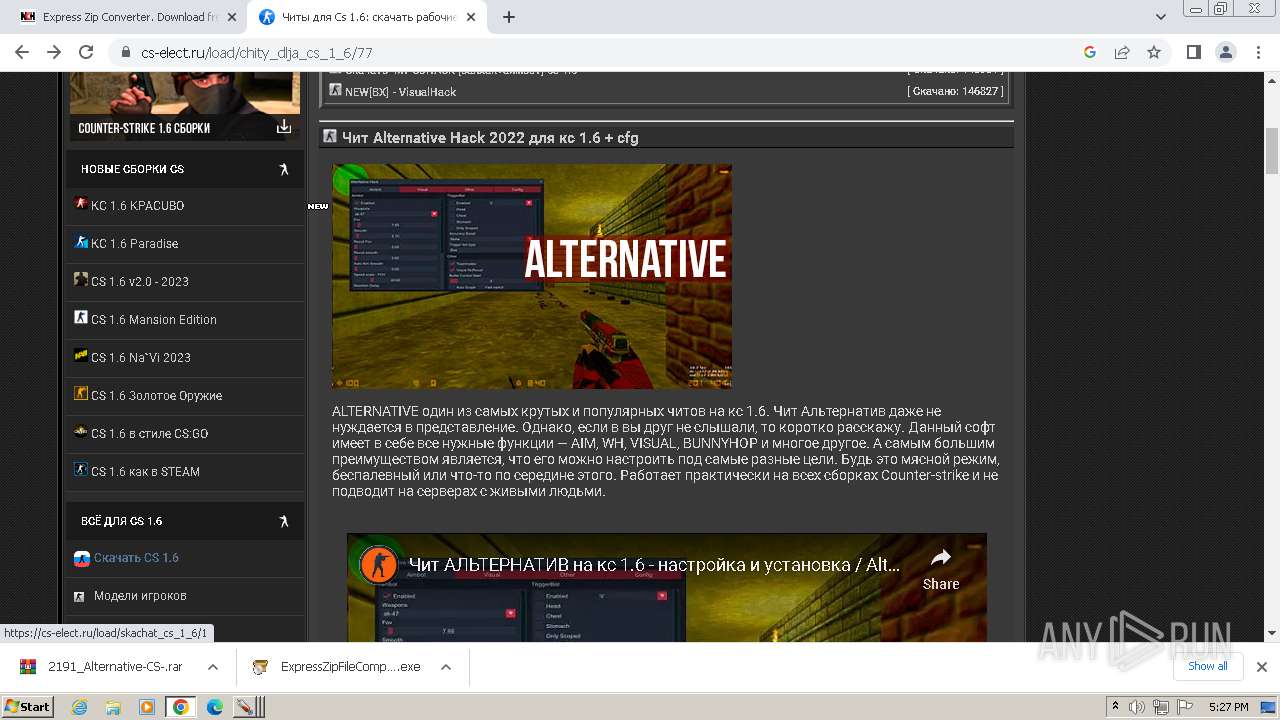1280x720 pixels.
Task: Share this page icon
Action: (1122, 52)
